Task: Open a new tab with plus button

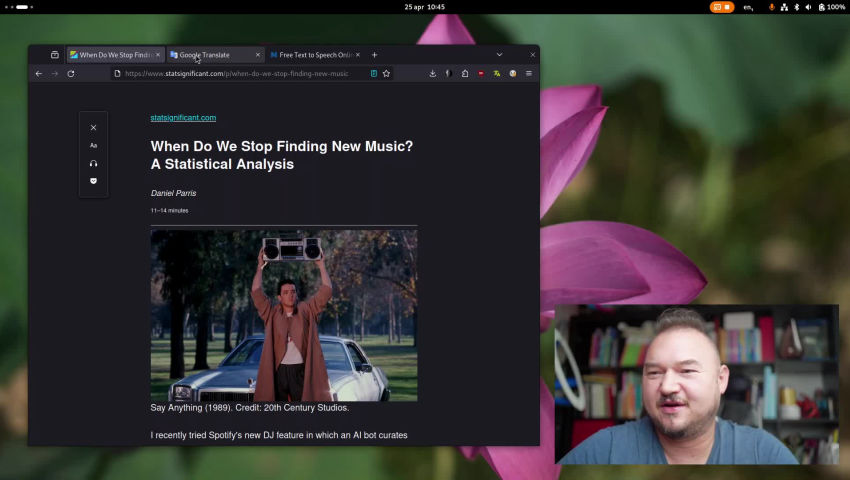Action: coord(375,55)
